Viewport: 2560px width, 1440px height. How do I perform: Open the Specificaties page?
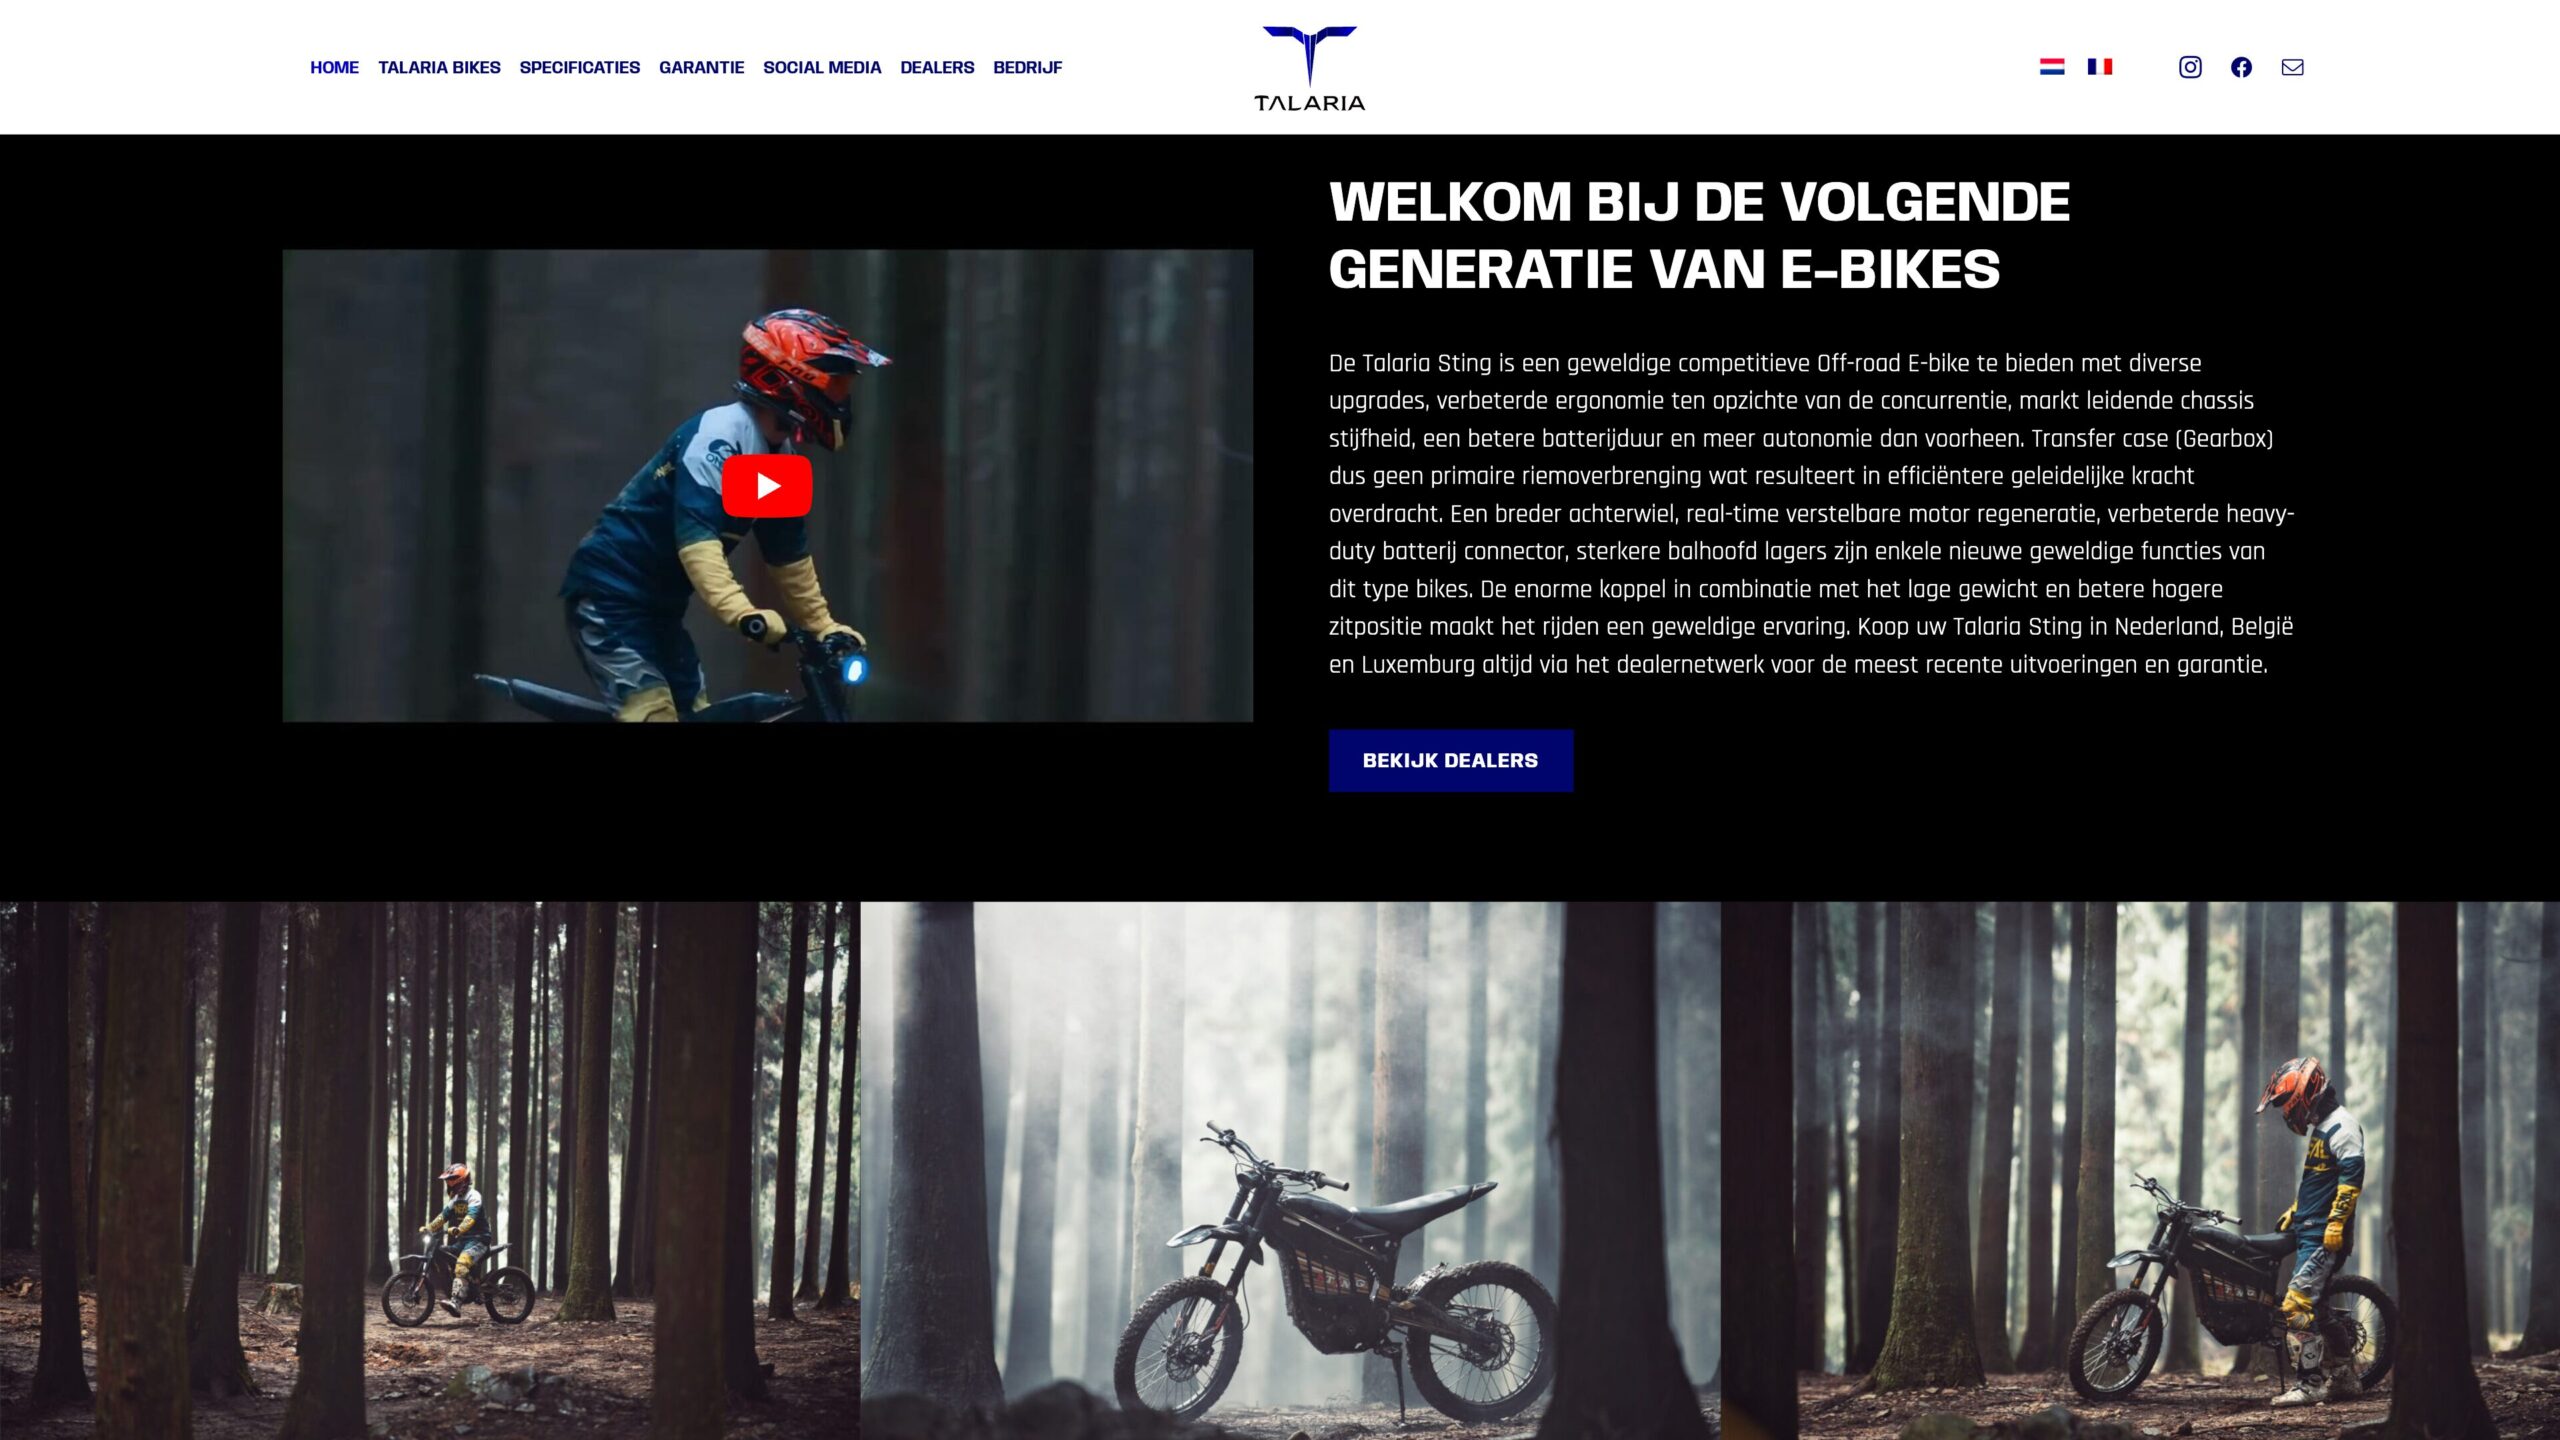click(580, 67)
